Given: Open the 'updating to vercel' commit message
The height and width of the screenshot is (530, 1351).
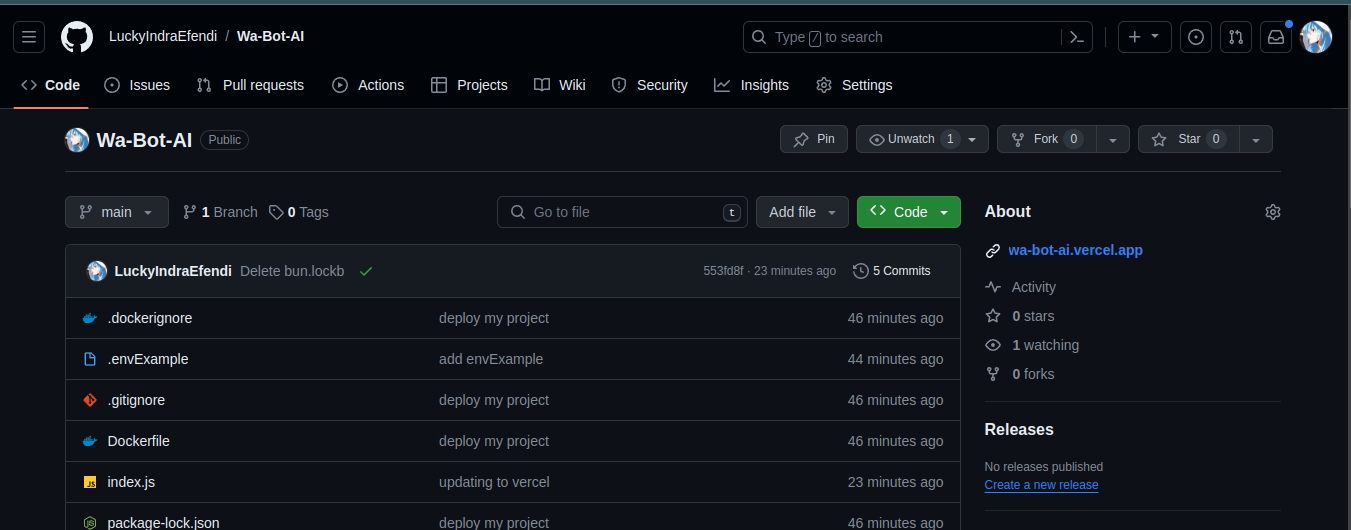Looking at the screenshot, I should [494, 482].
